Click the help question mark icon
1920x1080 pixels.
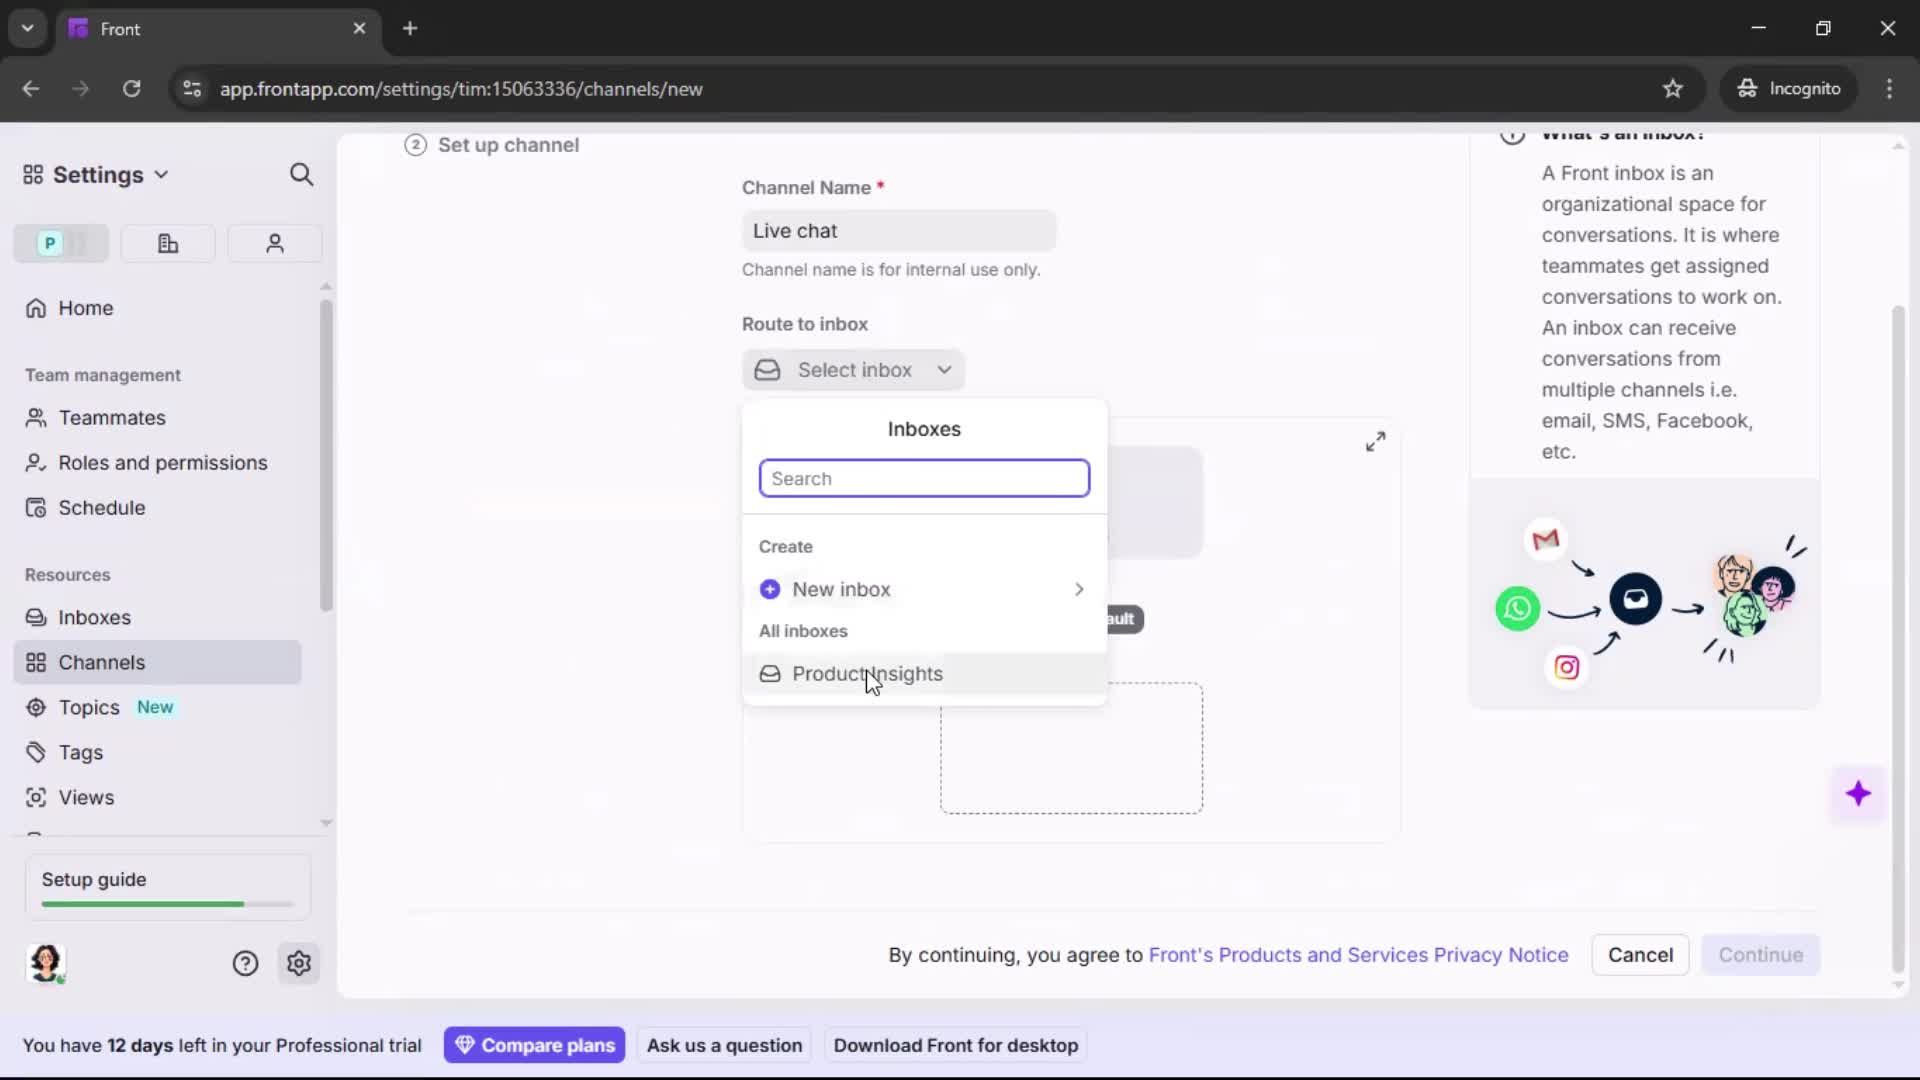(245, 963)
